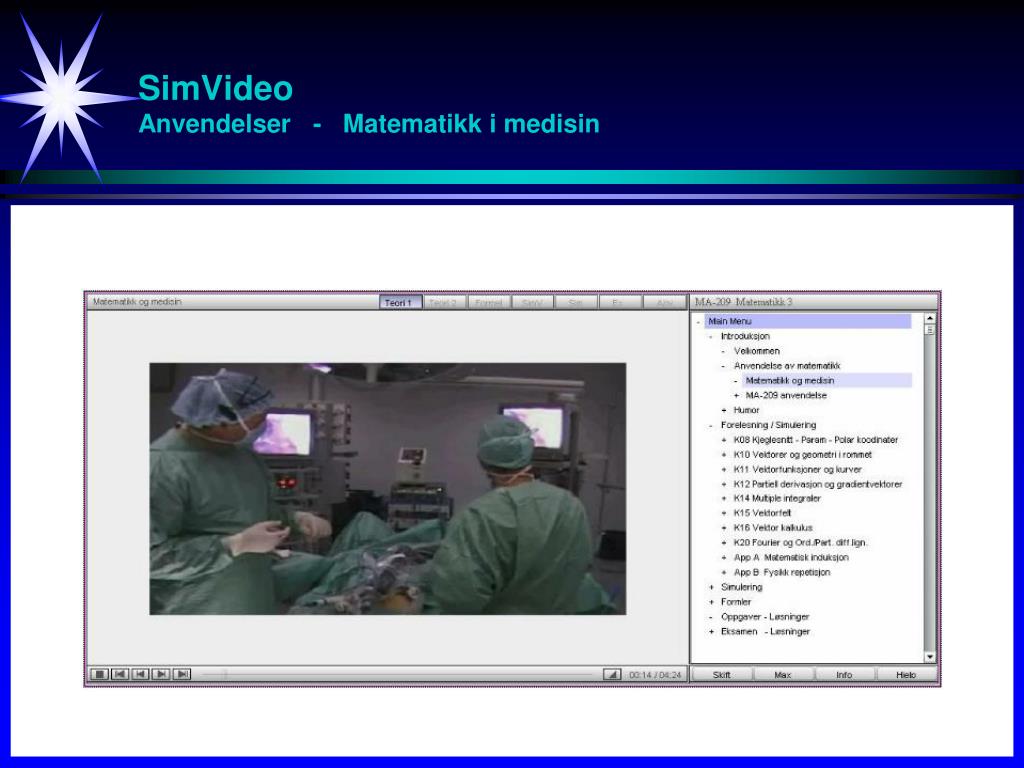Collapse the Forelesning / Simulering node

[x=711, y=425]
